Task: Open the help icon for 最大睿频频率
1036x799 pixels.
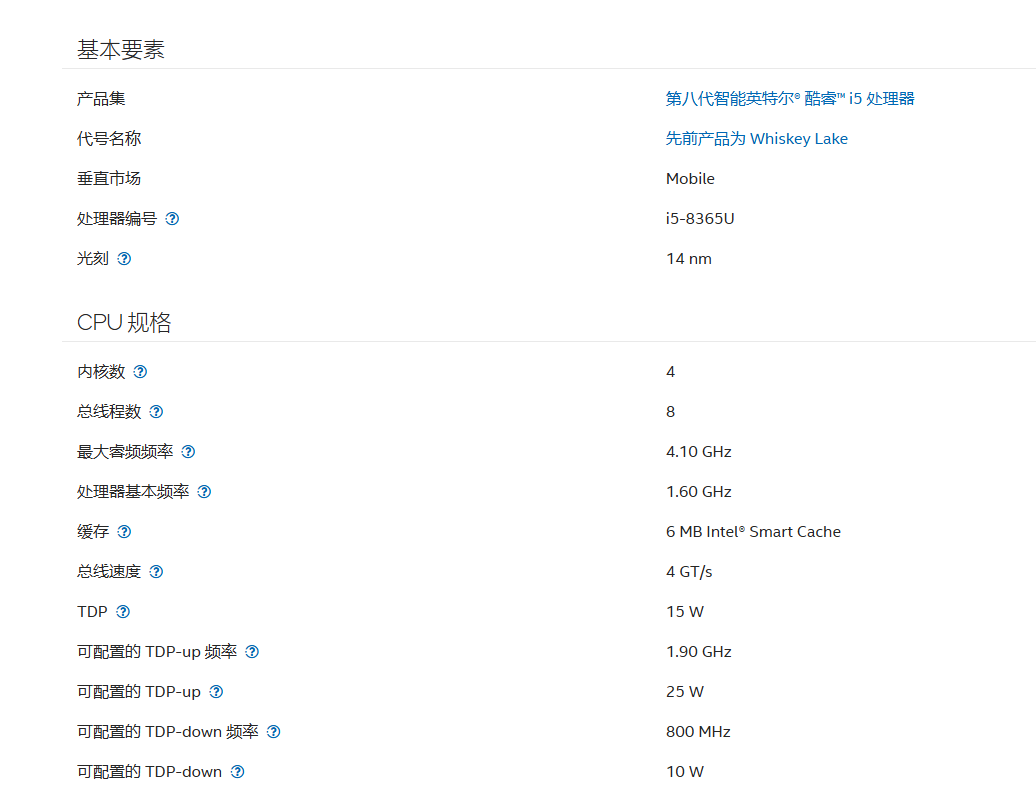Action: pos(188,451)
